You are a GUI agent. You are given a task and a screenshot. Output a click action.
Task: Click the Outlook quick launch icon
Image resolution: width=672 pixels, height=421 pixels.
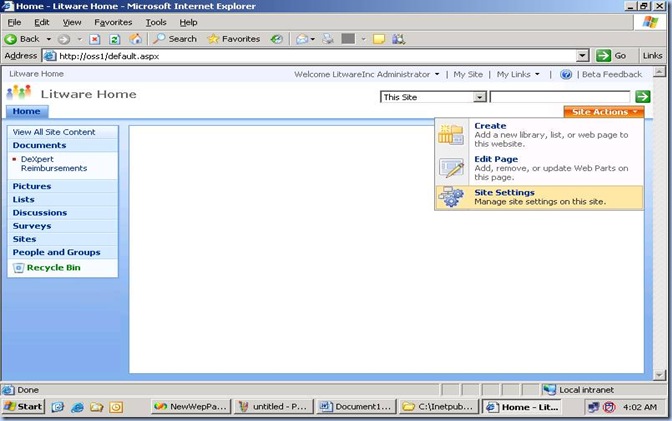tap(116, 407)
